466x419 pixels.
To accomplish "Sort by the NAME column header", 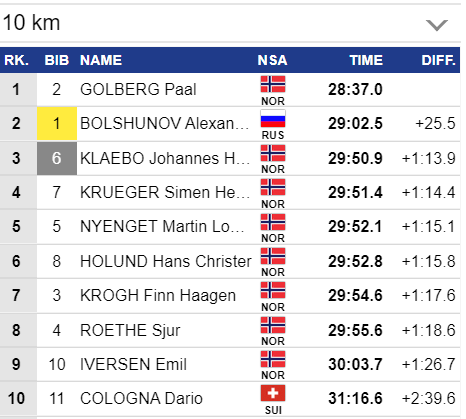I will (x=101, y=60).
